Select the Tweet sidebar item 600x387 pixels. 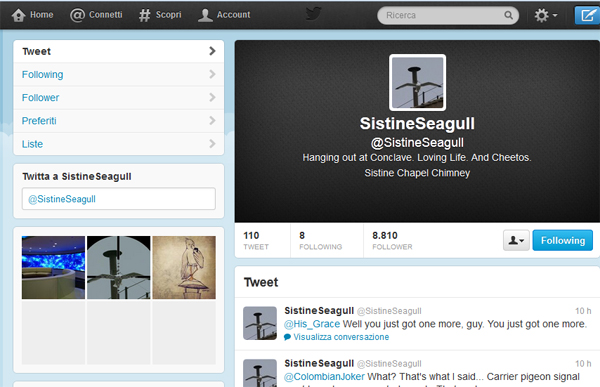pos(119,51)
